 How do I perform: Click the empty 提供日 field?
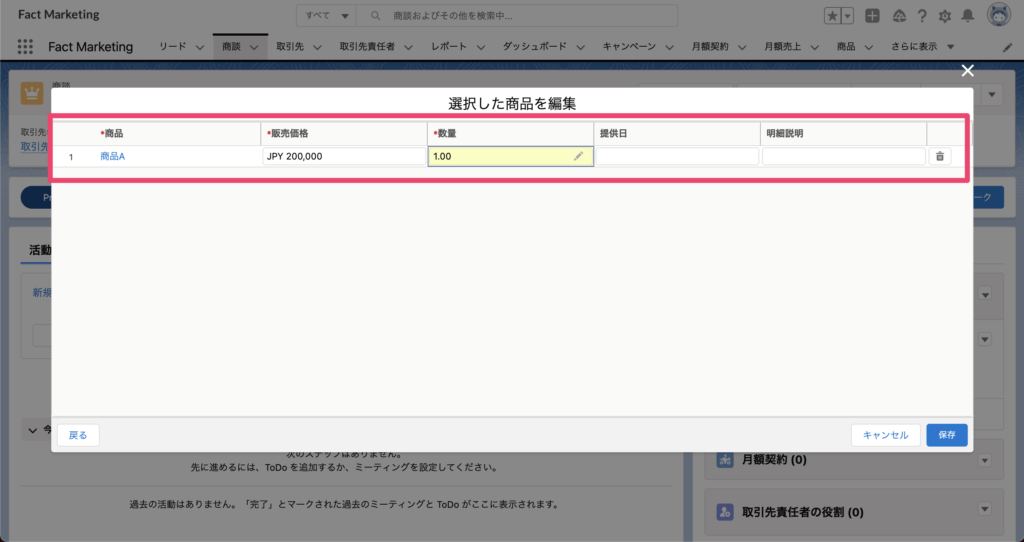coord(677,156)
